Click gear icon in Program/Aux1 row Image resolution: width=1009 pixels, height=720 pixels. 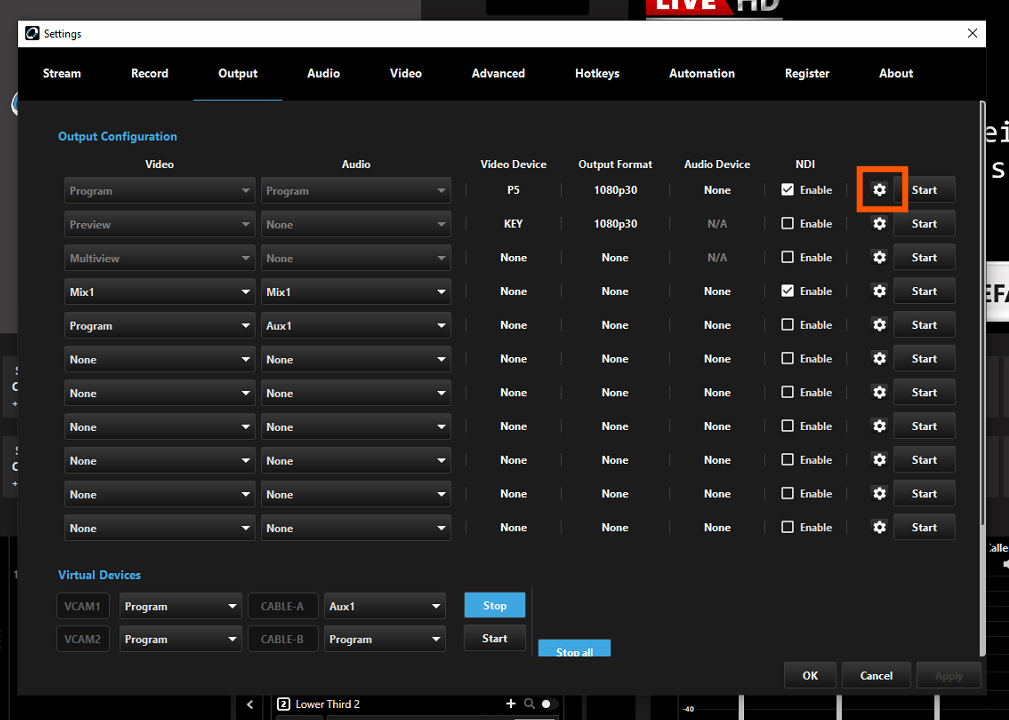click(x=879, y=325)
